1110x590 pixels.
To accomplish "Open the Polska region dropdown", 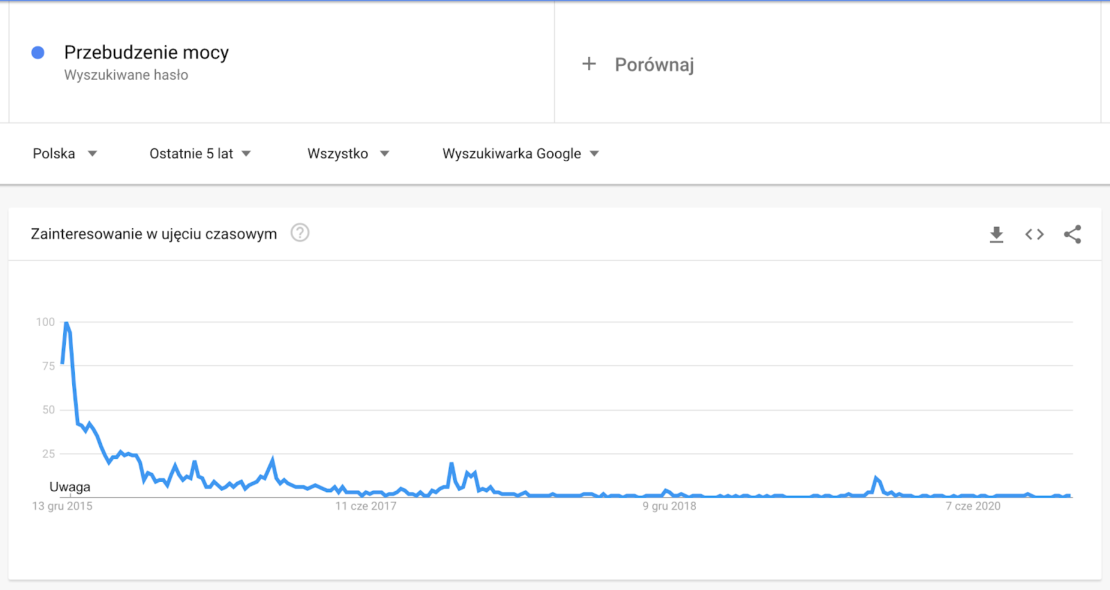I will tap(65, 153).
